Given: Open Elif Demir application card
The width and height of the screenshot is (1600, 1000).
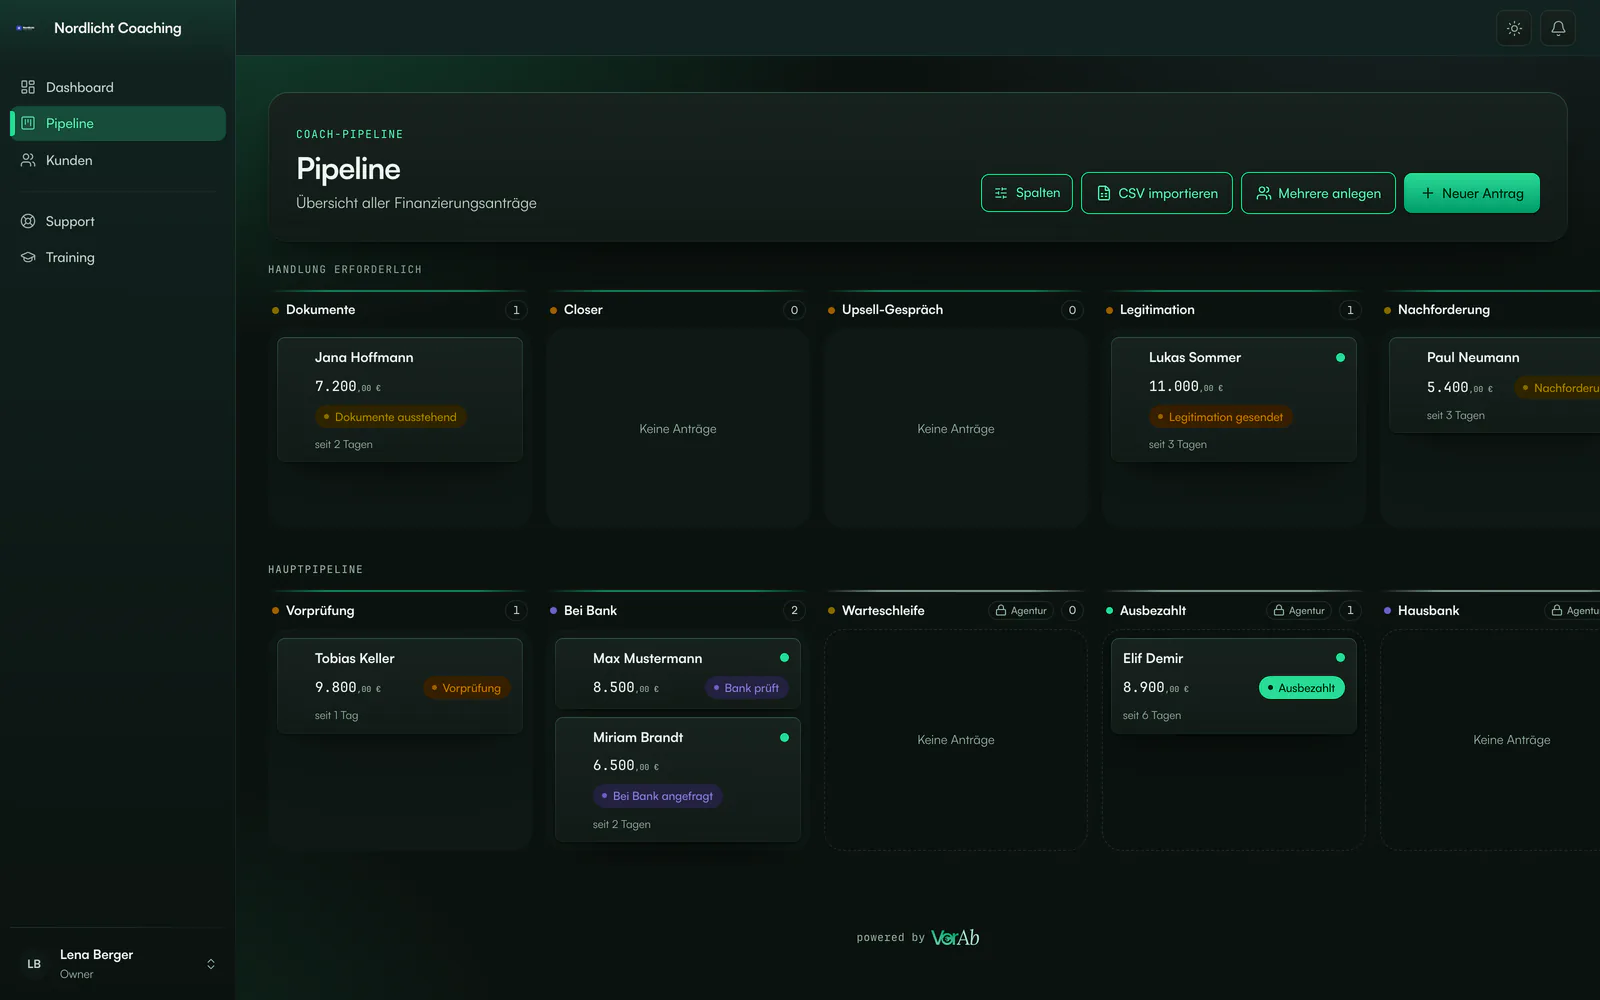Looking at the screenshot, I should click(1234, 686).
